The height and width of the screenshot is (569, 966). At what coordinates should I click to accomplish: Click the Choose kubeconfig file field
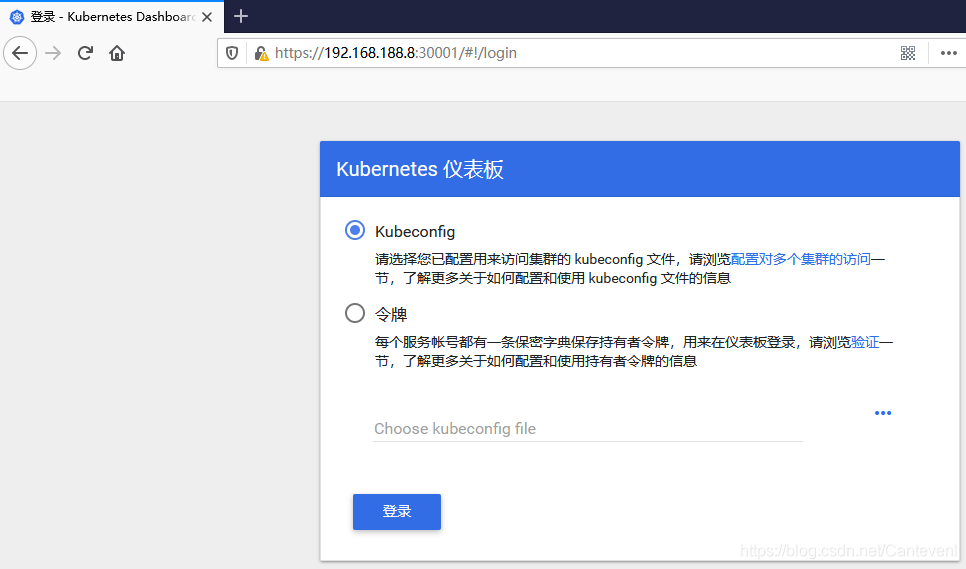[x=587, y=429]
